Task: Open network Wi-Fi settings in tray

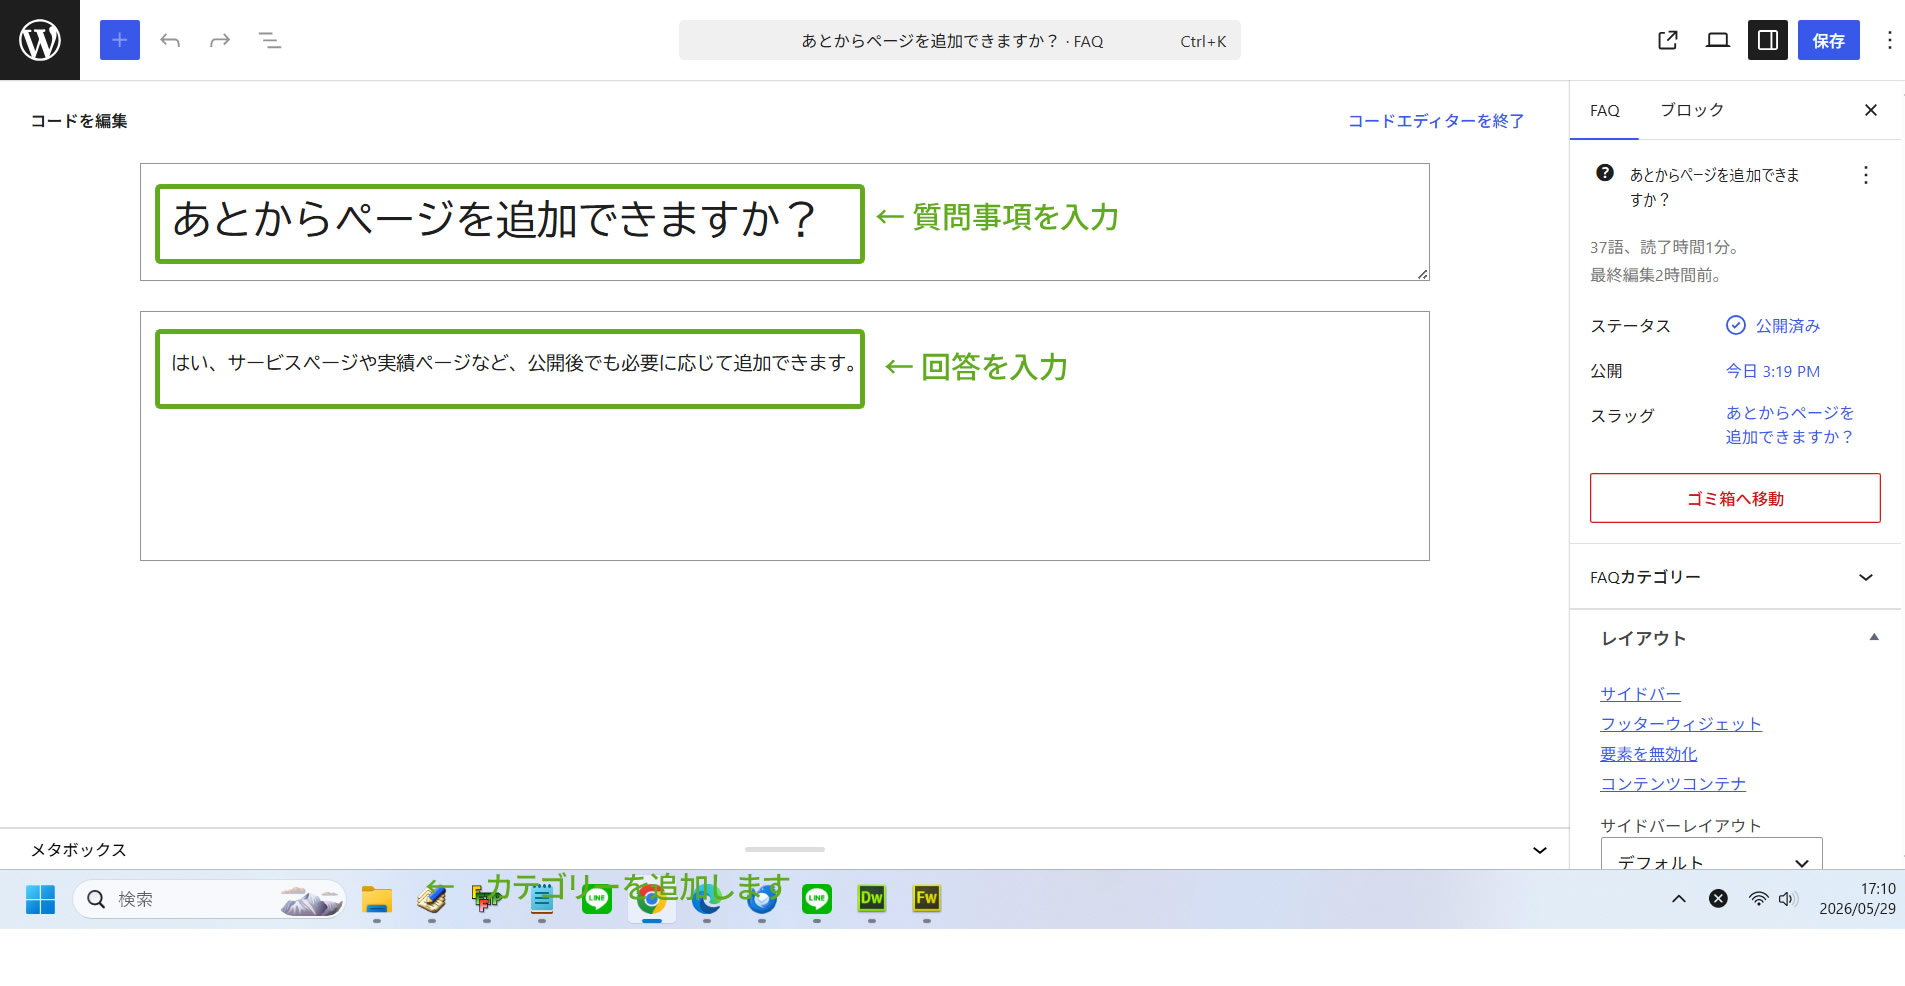Action: point(1758,899)
